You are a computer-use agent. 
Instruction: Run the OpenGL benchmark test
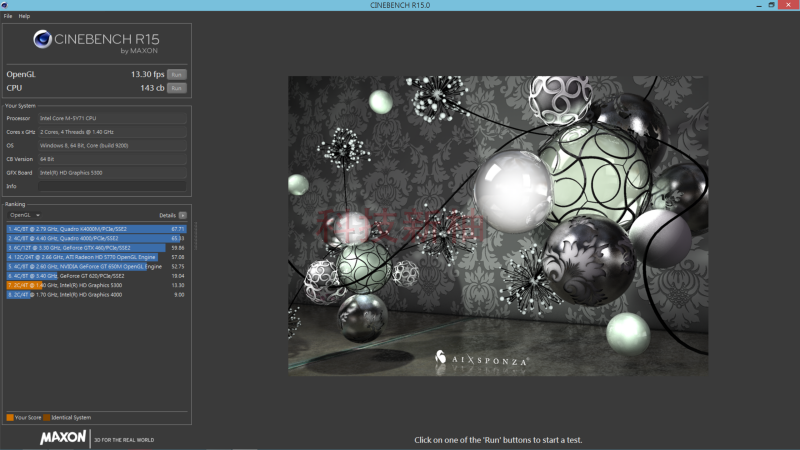coord(177,74)
